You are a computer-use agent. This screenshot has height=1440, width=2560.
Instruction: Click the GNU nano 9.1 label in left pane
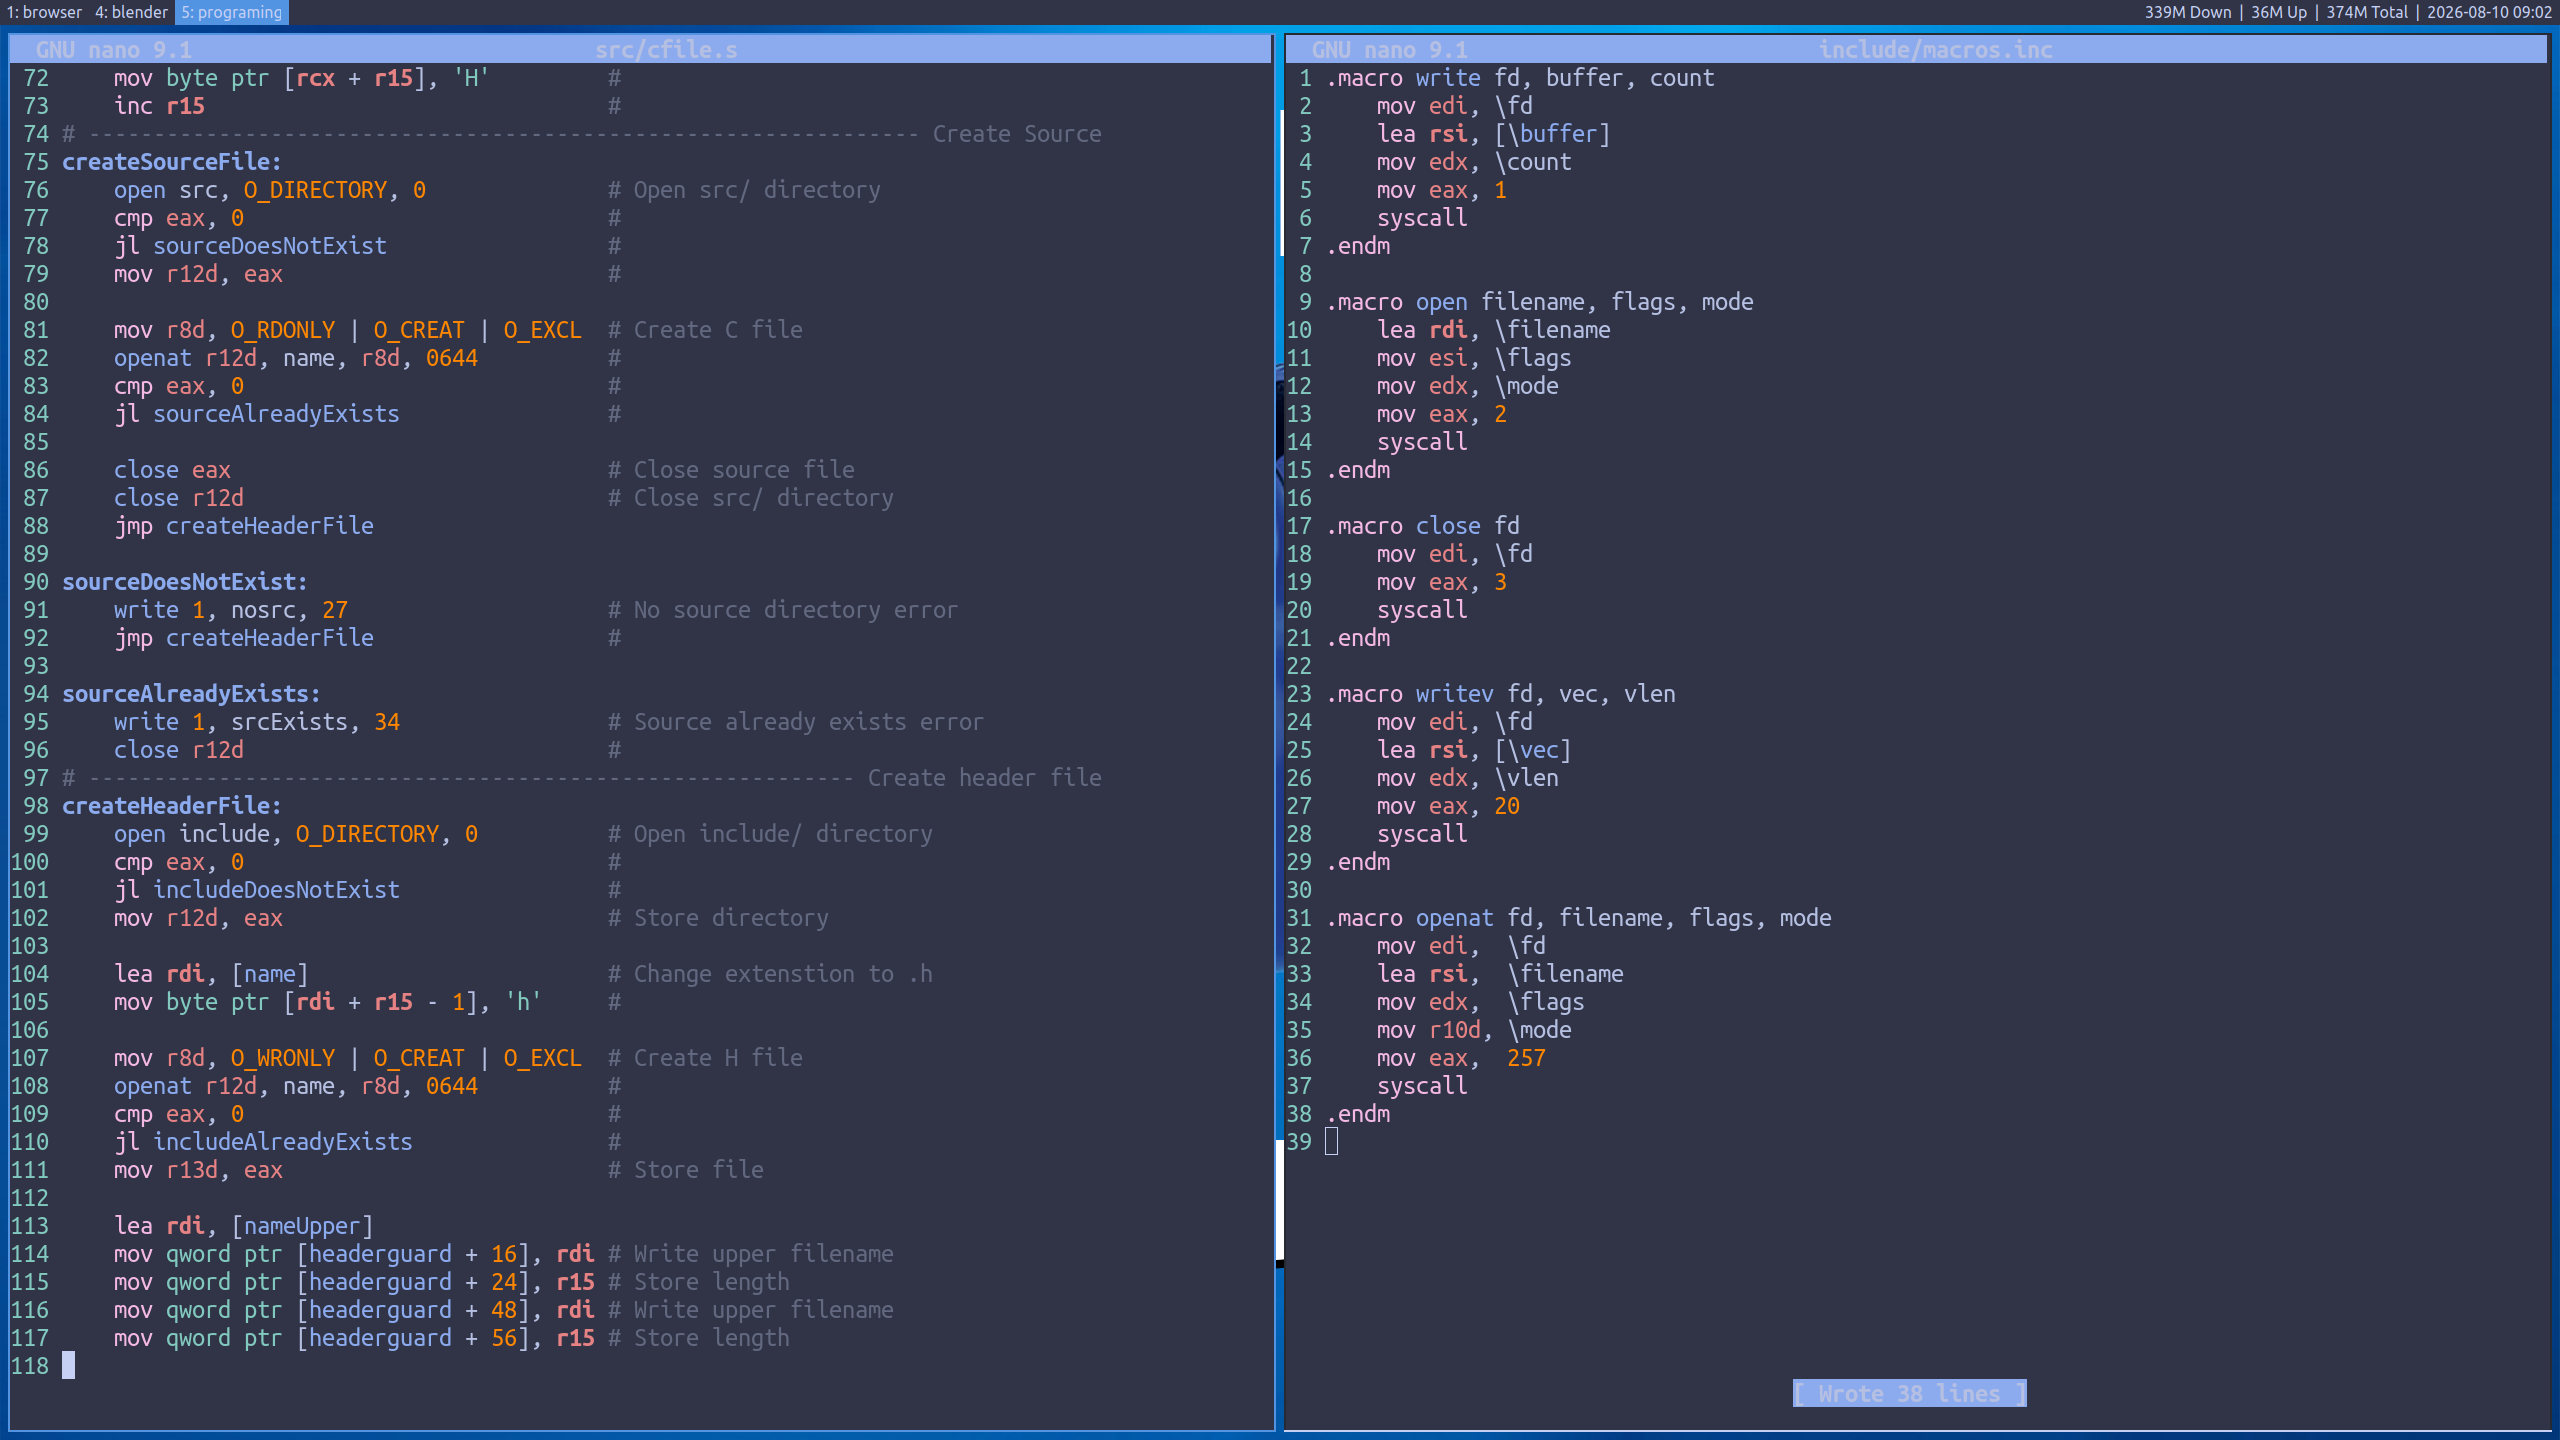click(x=113, y=50)
